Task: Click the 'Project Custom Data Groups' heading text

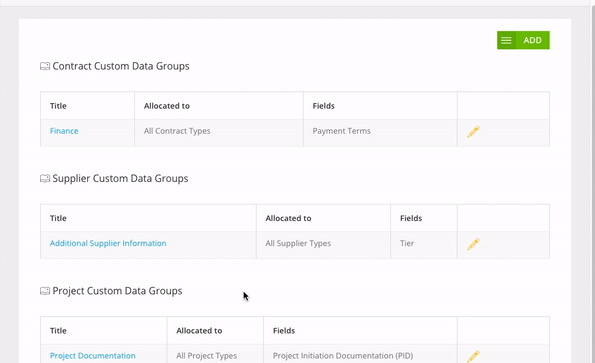Action: coord(117,291)
